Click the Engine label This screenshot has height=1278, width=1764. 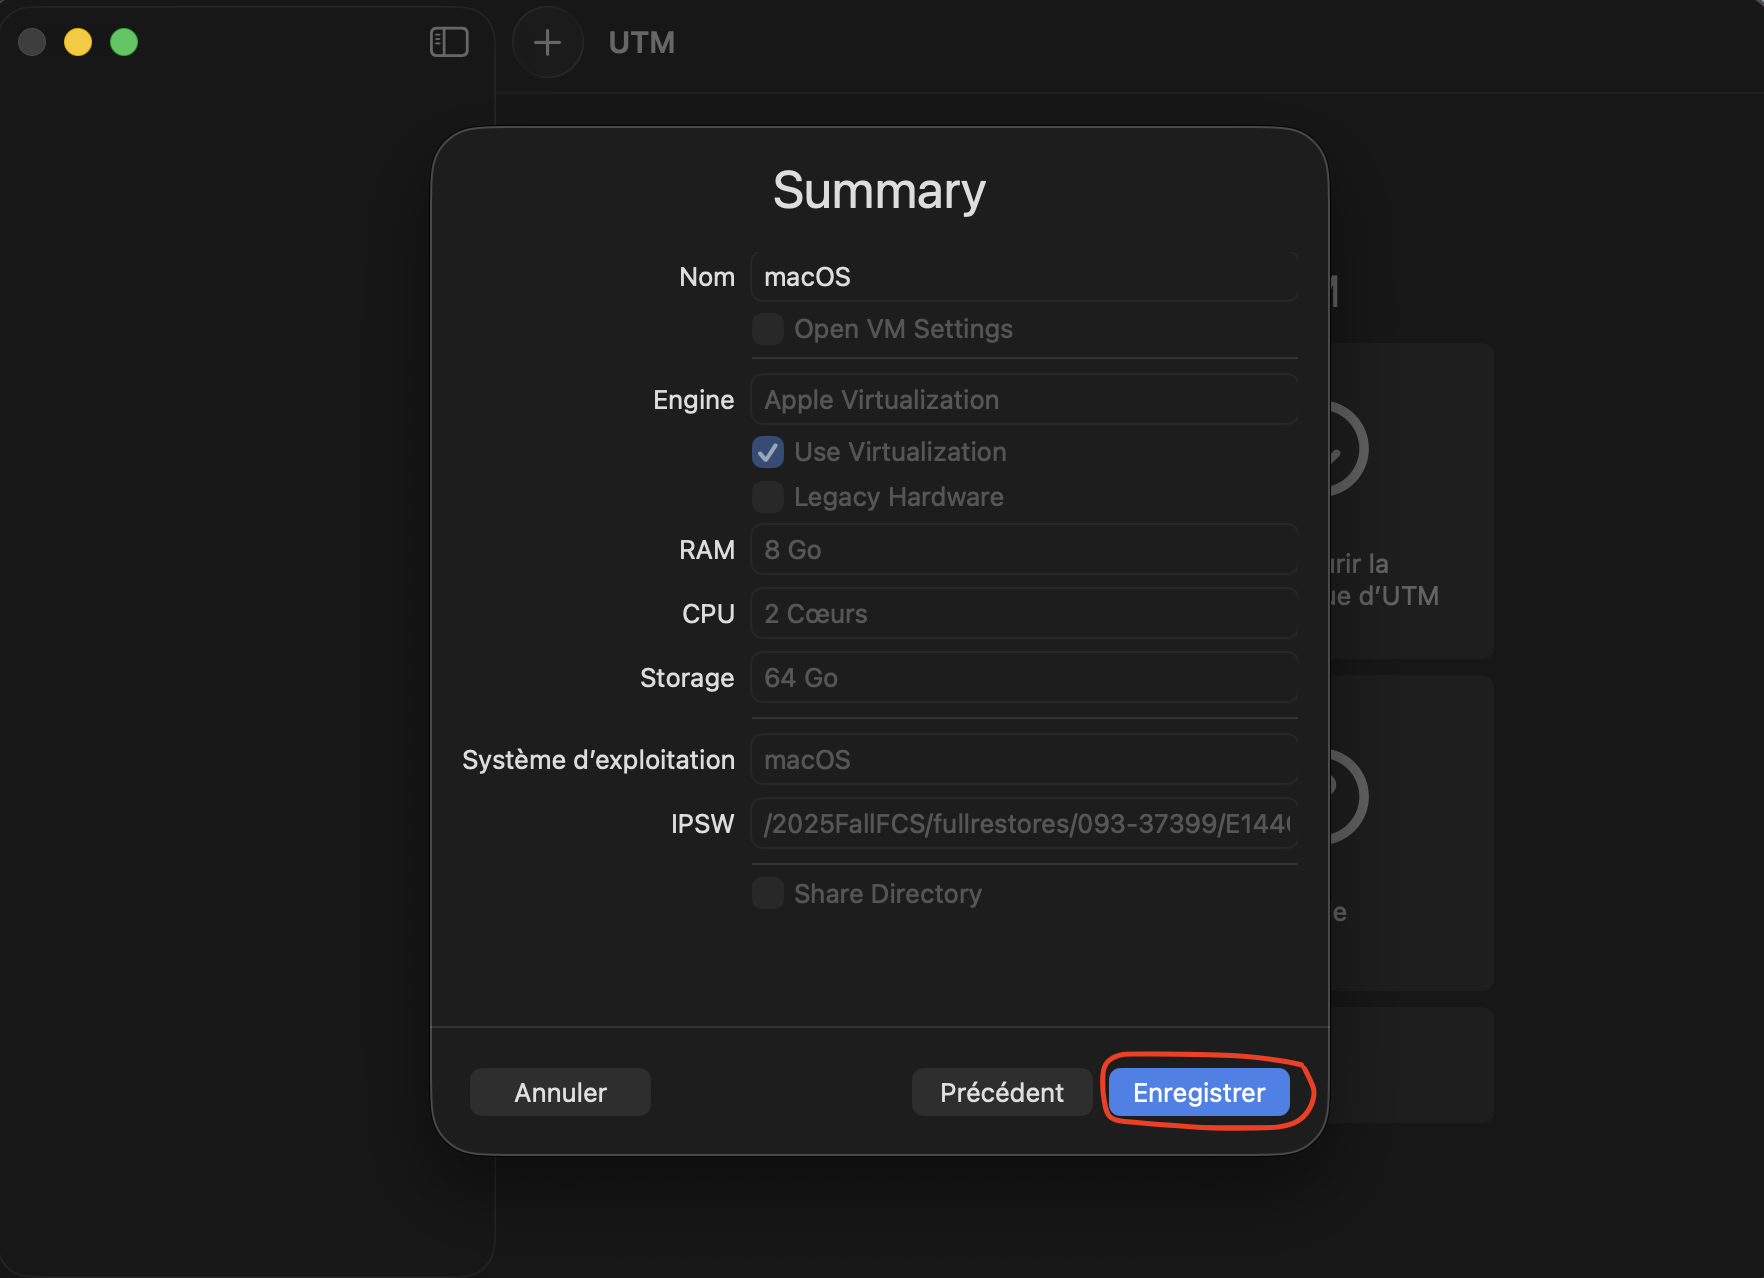click(694, 400)
